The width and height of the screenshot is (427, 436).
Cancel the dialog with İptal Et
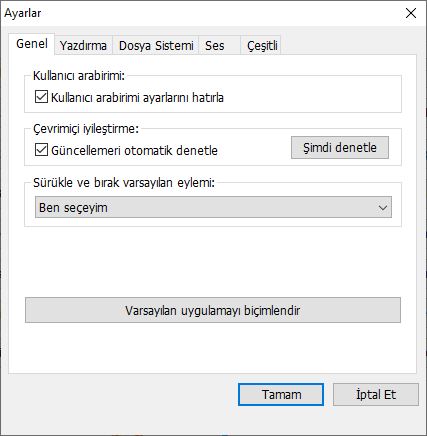(376, 395)
